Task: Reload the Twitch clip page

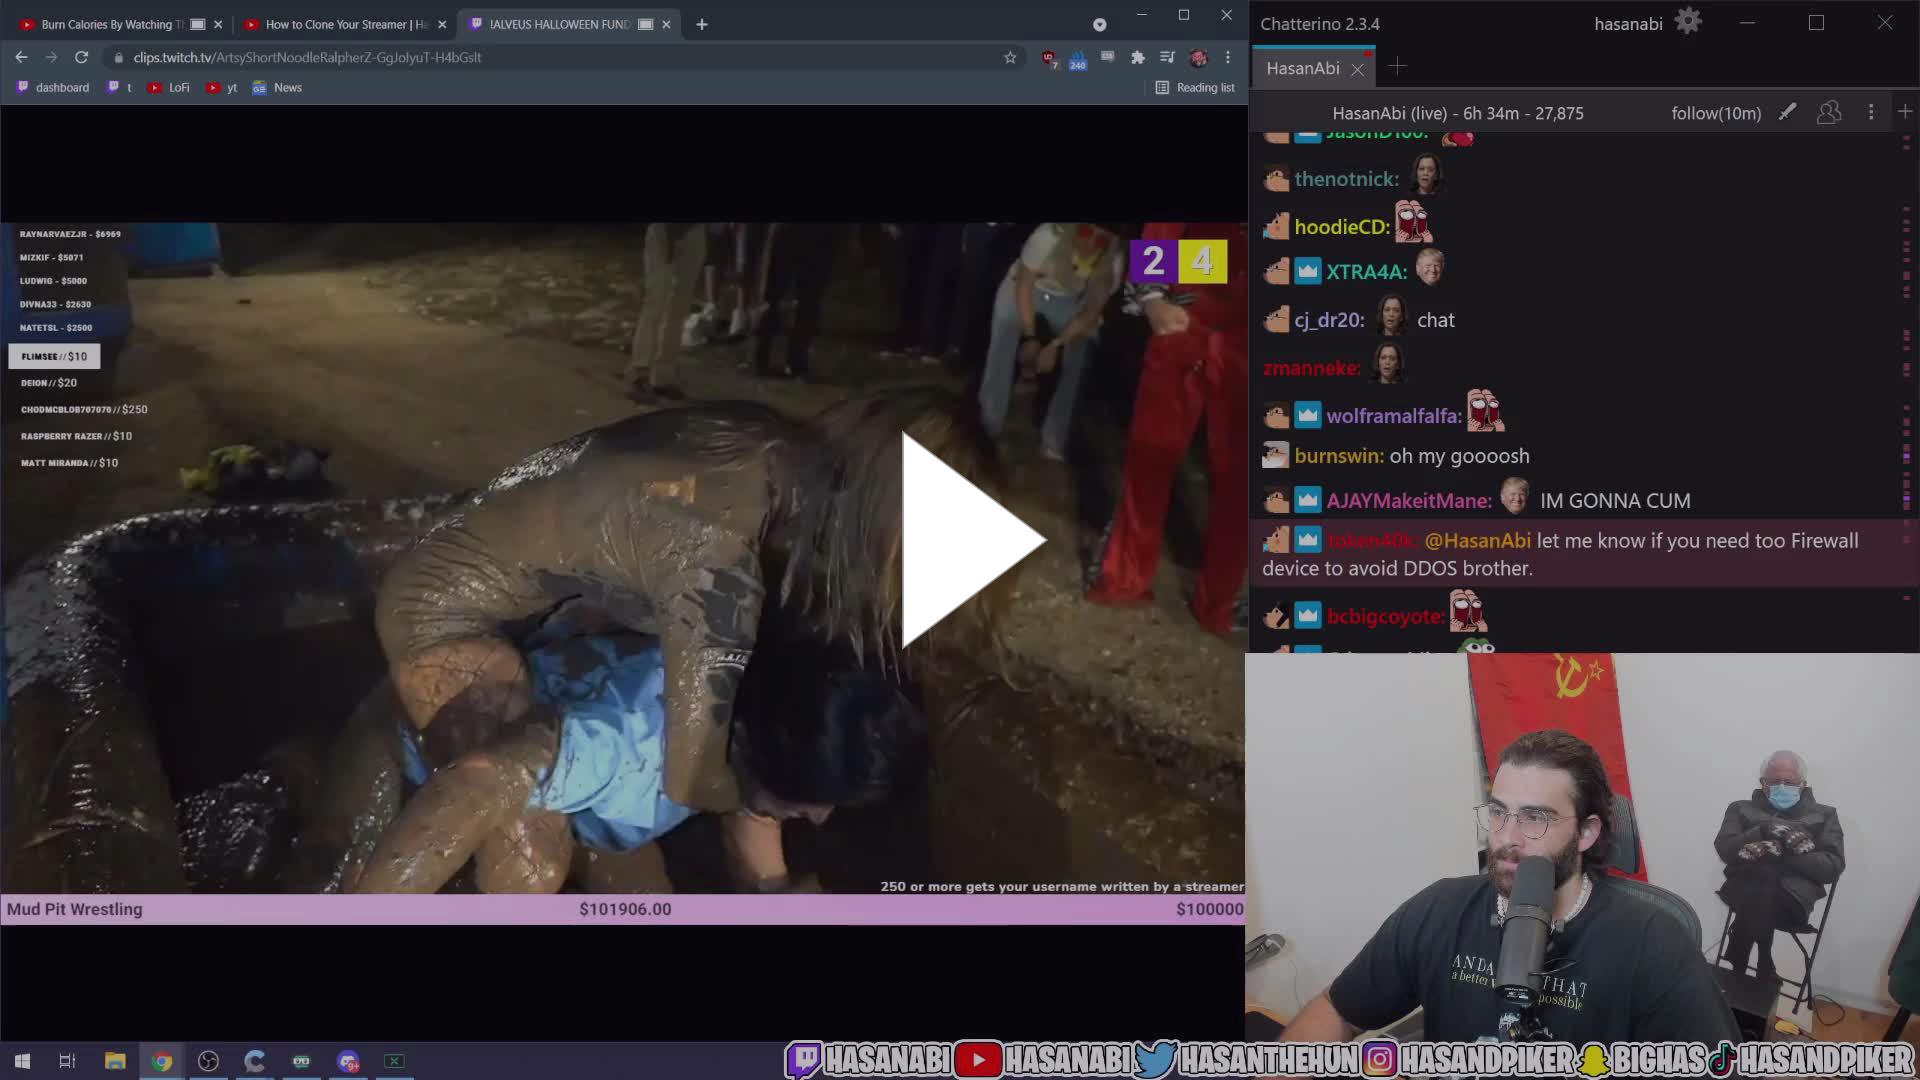Action: pos(82,58)
